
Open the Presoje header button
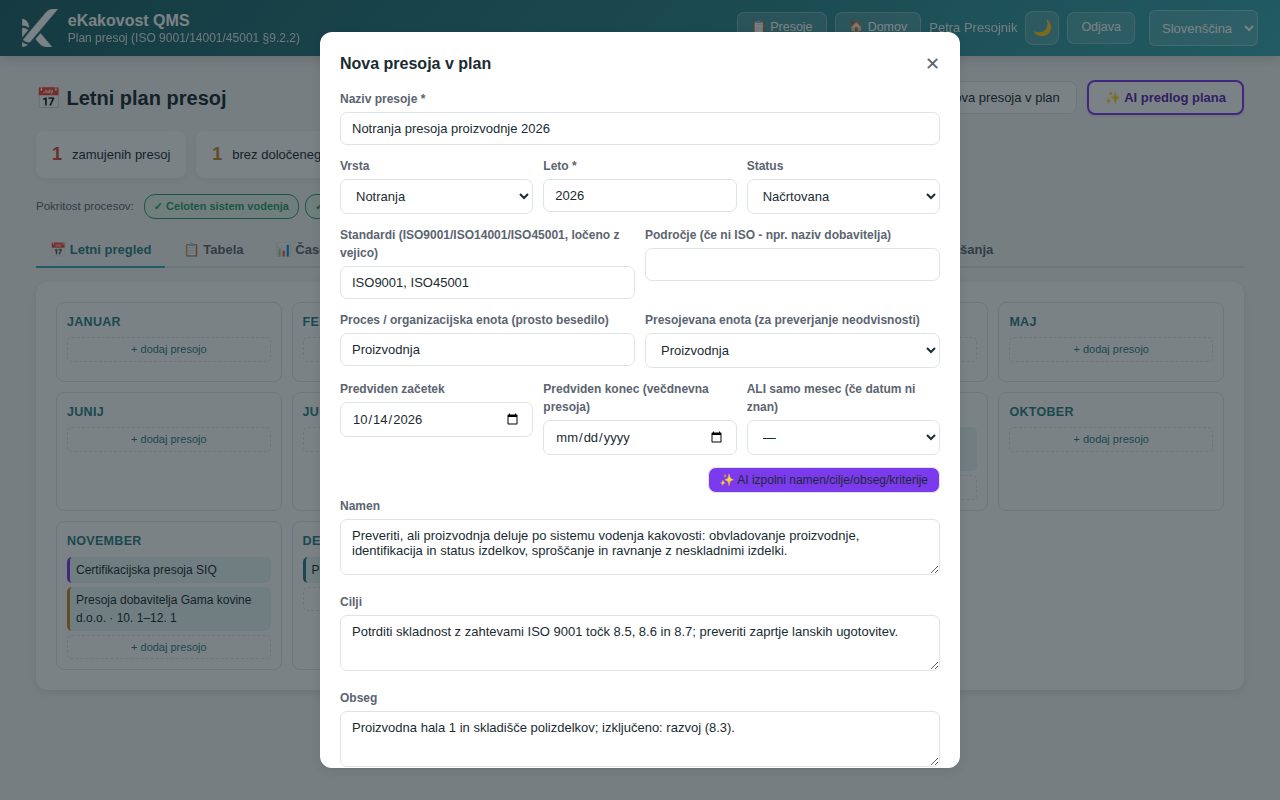tap(782, 27)
